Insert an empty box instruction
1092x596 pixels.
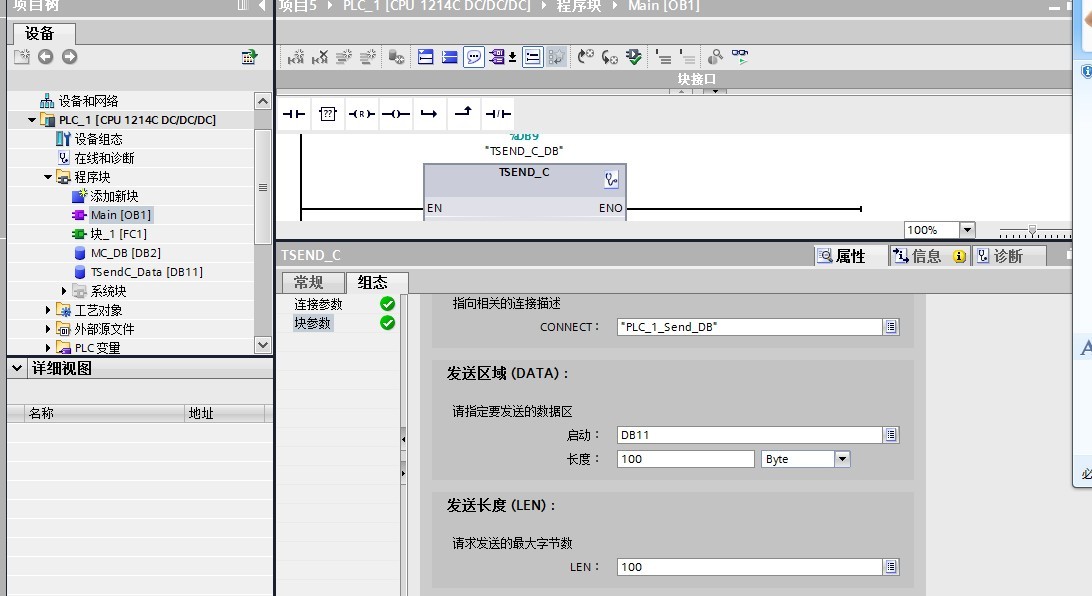327,114
